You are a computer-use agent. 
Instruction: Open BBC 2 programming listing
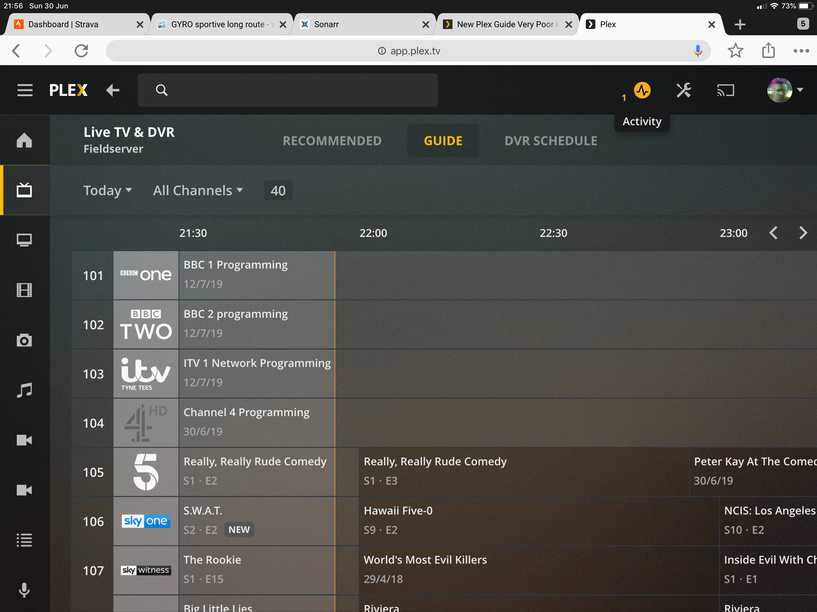(x=257, y=324)
